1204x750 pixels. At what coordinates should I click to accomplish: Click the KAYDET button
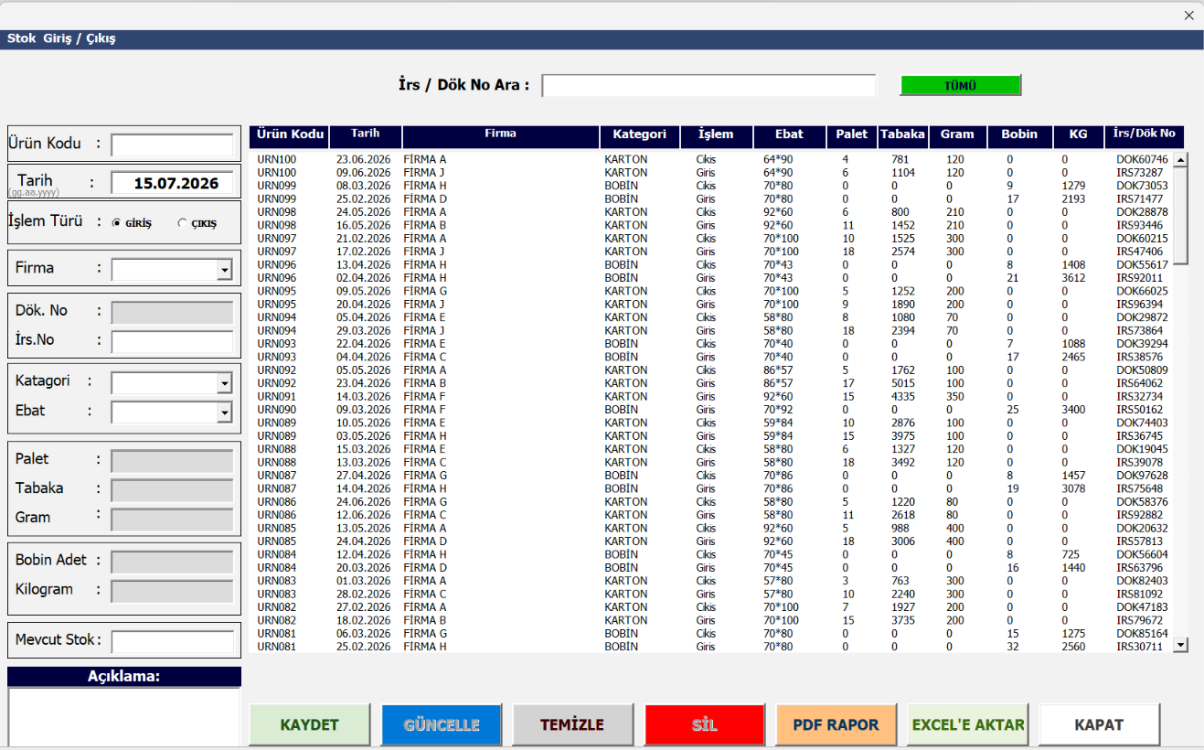click(309, 725)
